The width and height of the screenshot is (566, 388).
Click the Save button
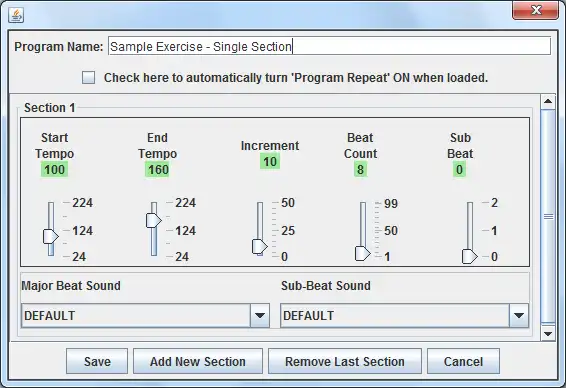[97, 361]
